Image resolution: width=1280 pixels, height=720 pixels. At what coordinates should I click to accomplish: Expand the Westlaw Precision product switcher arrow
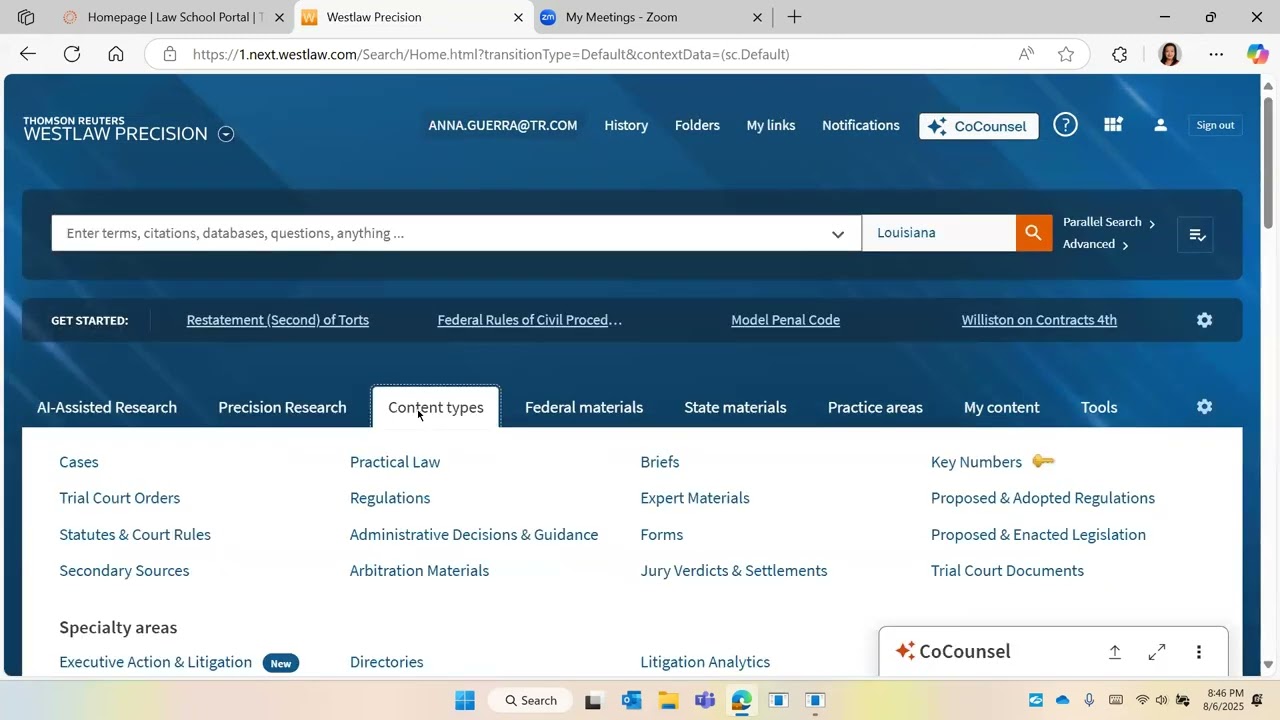[x=226, y=134]
